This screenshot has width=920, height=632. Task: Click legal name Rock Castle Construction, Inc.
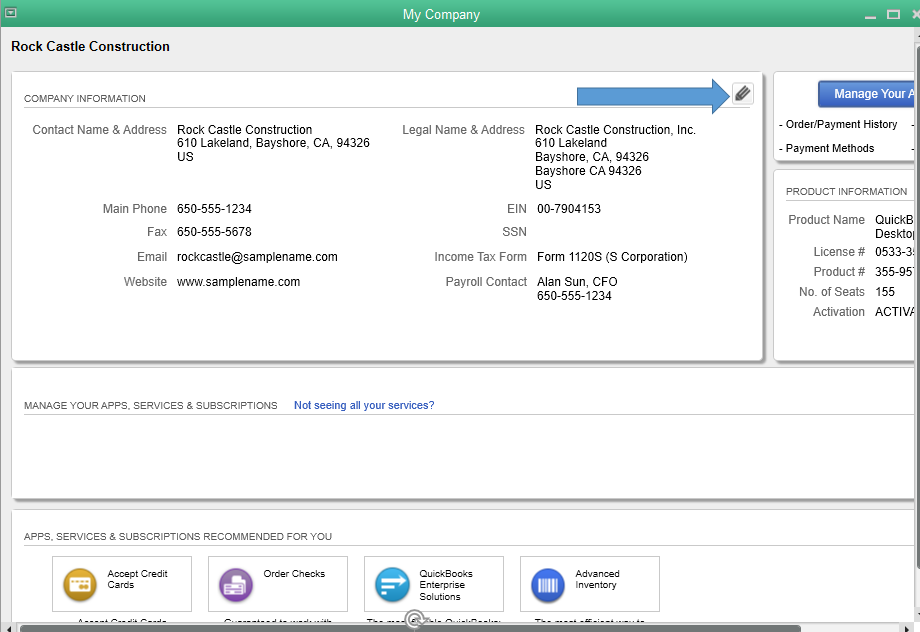[615, 130]
